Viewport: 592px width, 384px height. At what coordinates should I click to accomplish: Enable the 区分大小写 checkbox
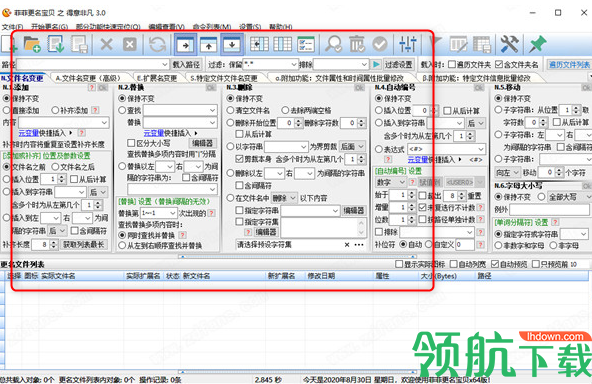(131, 143)
